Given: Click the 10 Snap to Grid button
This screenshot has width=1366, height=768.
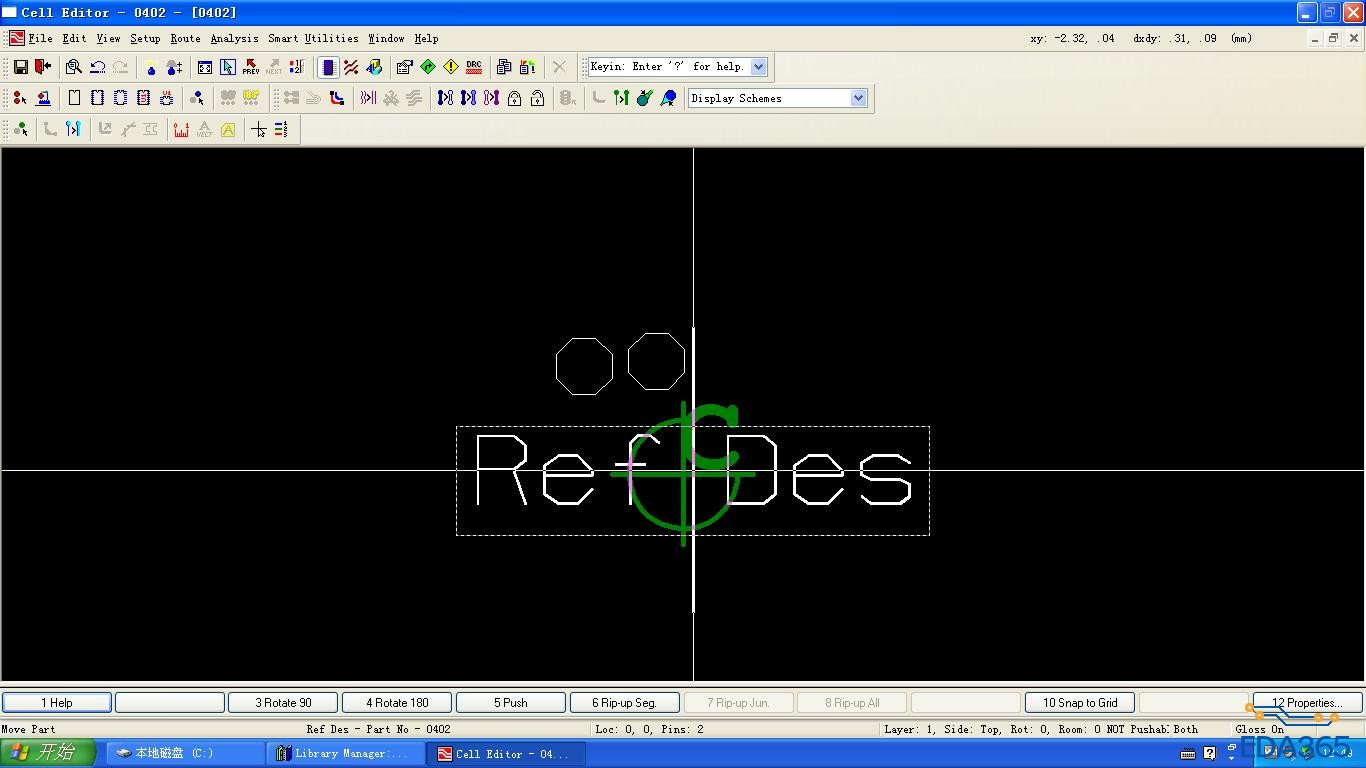Looking at the screenshot, I should click(1080, 703).
